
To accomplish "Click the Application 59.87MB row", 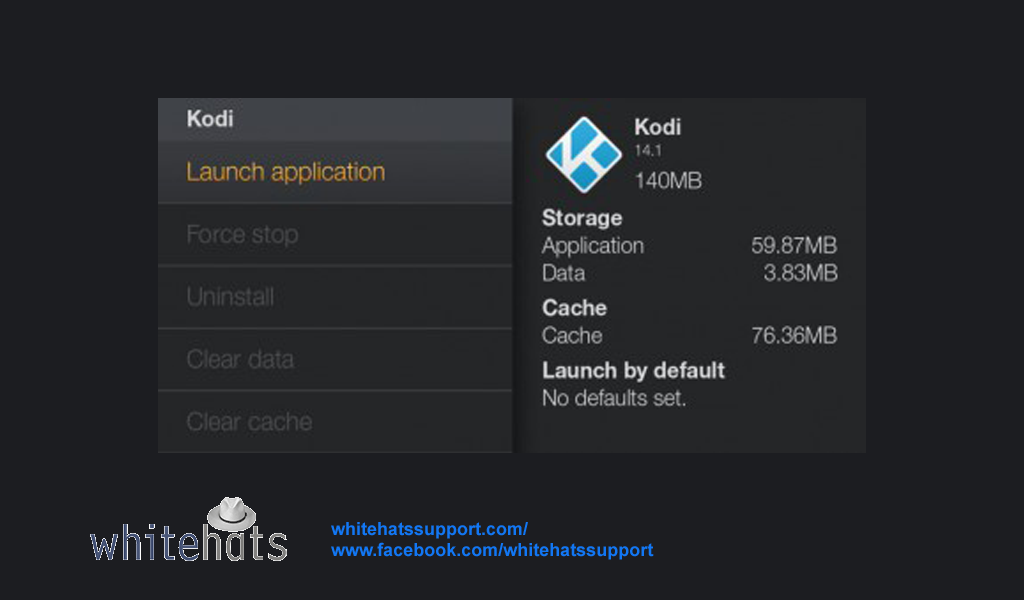I will 690,245.
